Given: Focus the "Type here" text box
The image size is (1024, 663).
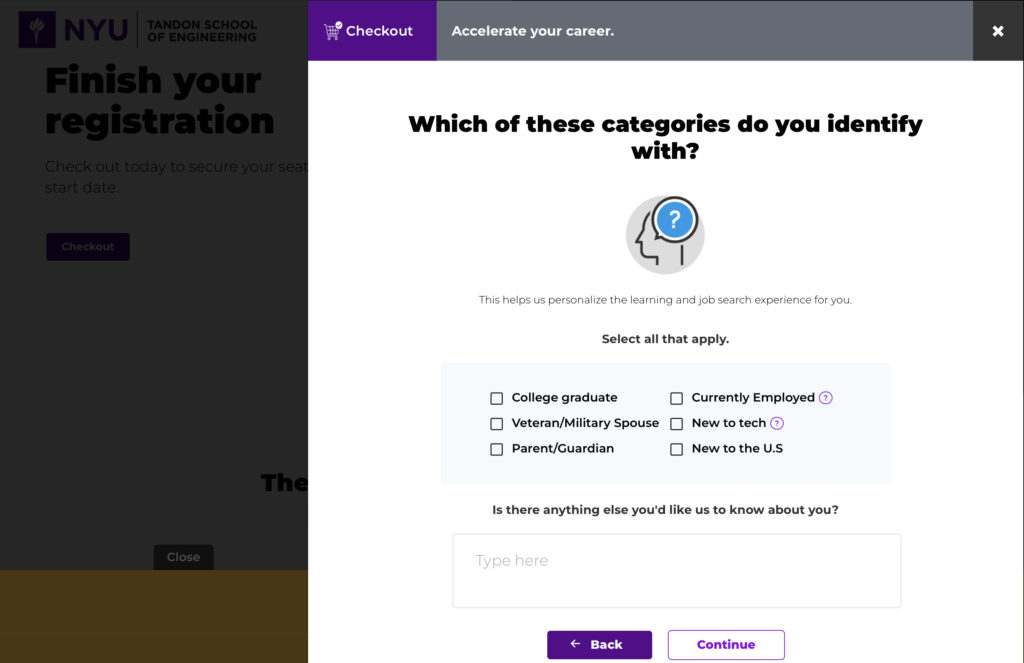Looking at the screenshot, I should pyautogui.click(x=676, y=570).
